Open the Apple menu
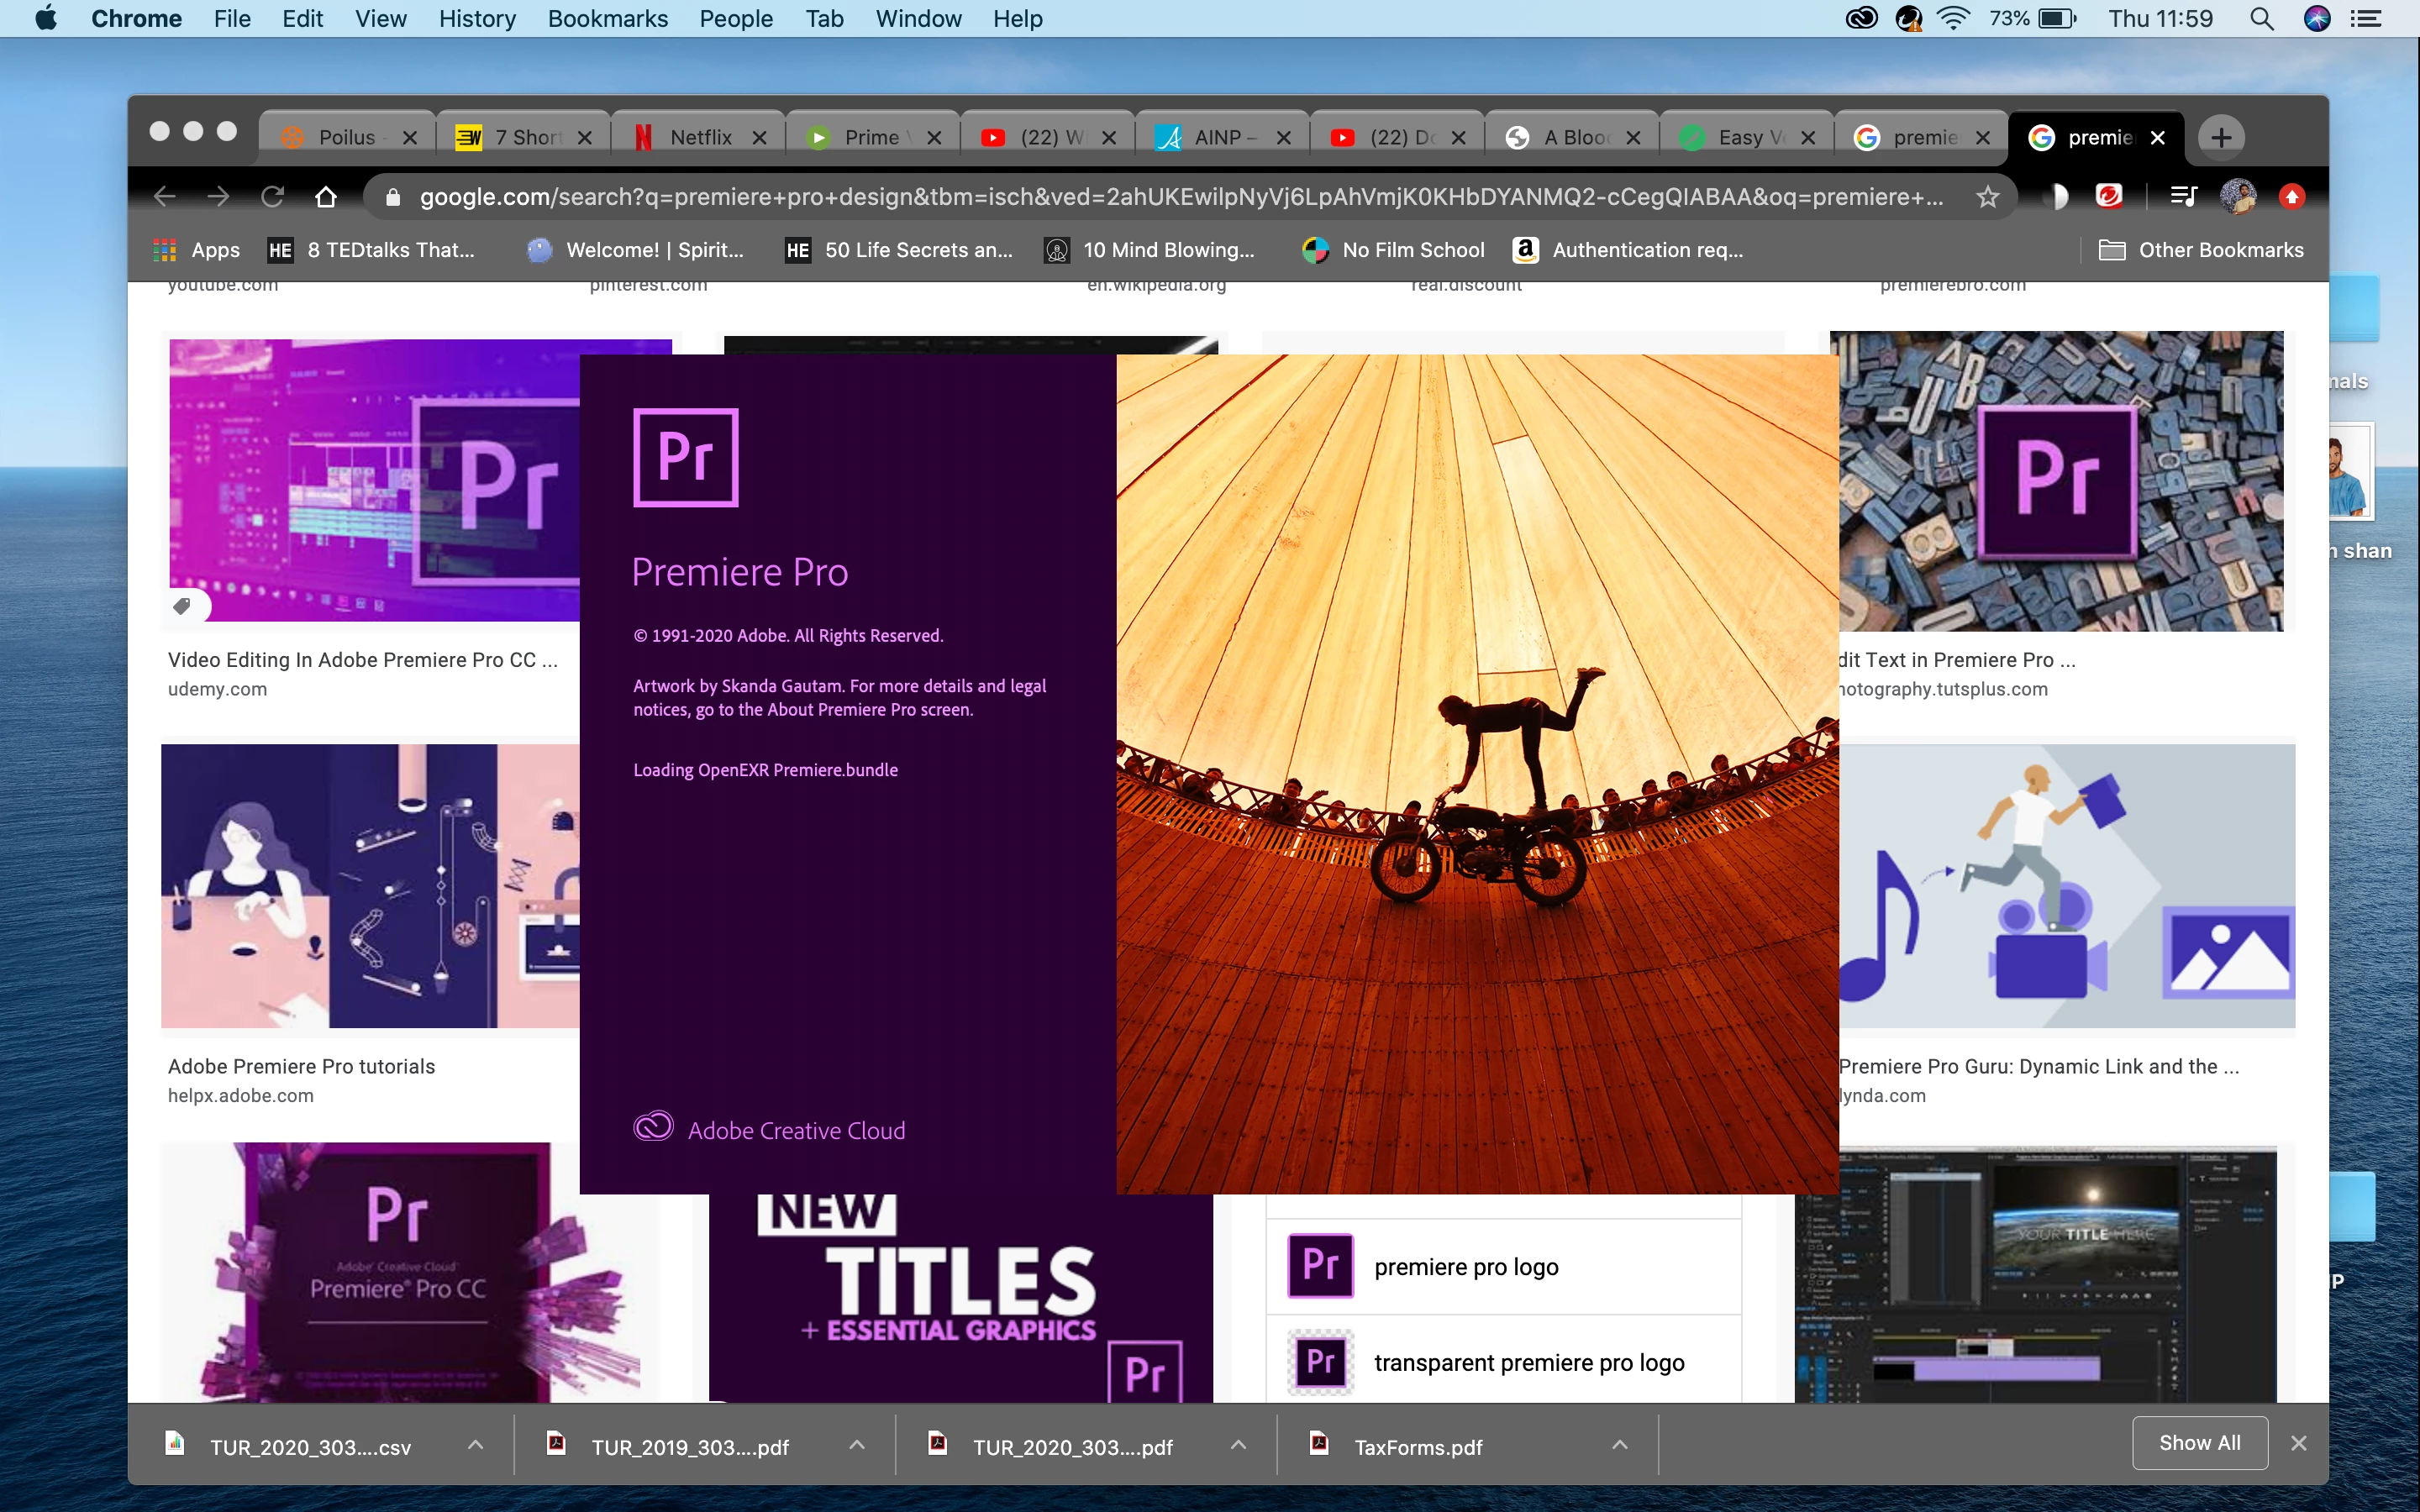Viewport: 2420px width, 1512px height. (46, 18)
